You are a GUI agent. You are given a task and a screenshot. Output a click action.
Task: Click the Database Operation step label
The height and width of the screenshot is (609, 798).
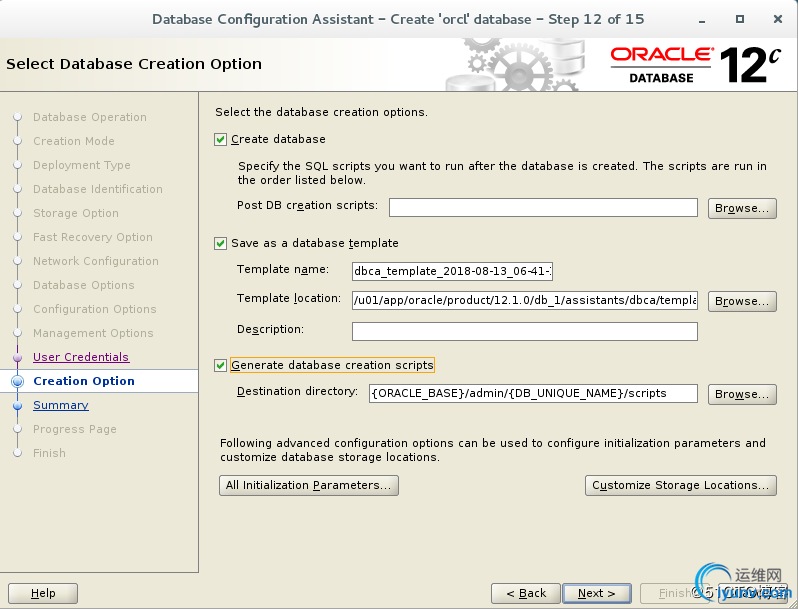coord(90,117)
